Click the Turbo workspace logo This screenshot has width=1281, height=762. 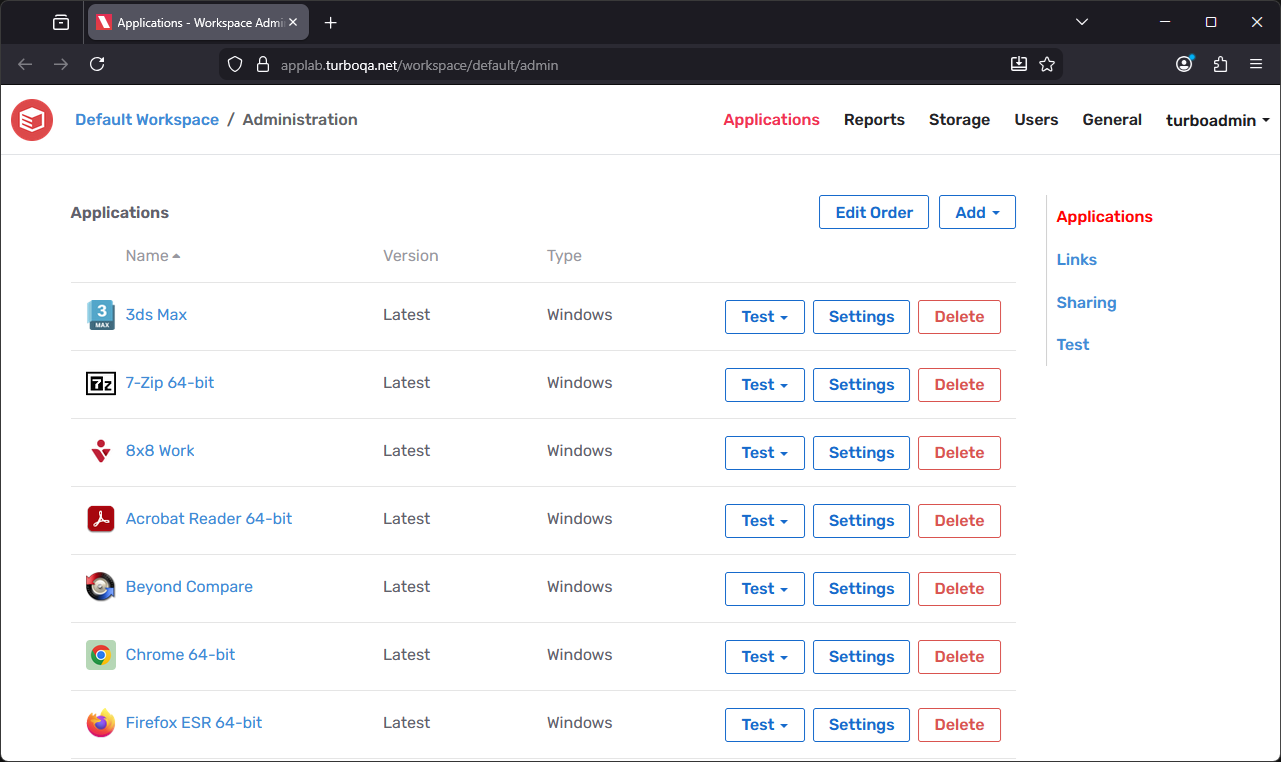pyautogui.click(x=31, y=119)
